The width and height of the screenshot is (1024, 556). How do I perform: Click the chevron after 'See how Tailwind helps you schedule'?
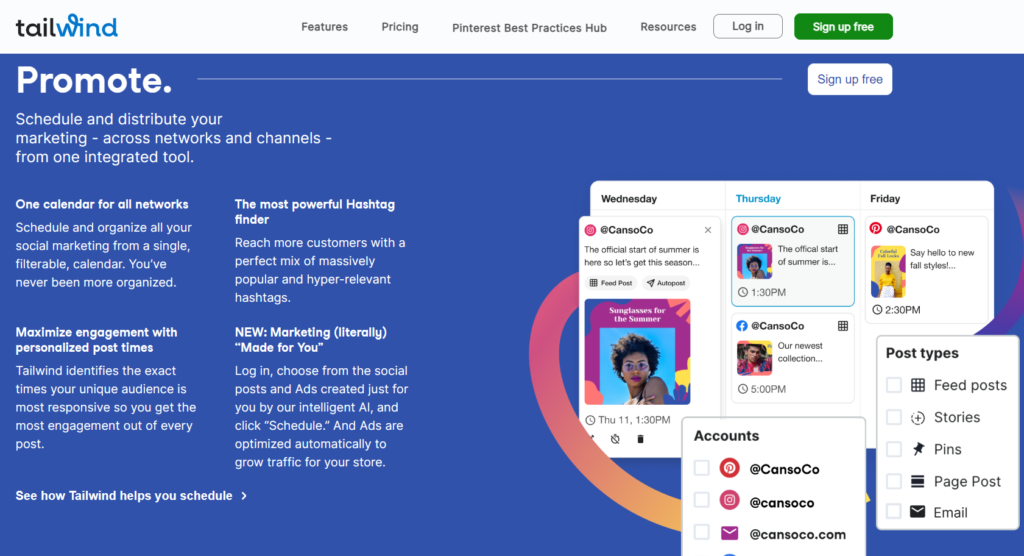pos(244,496)
